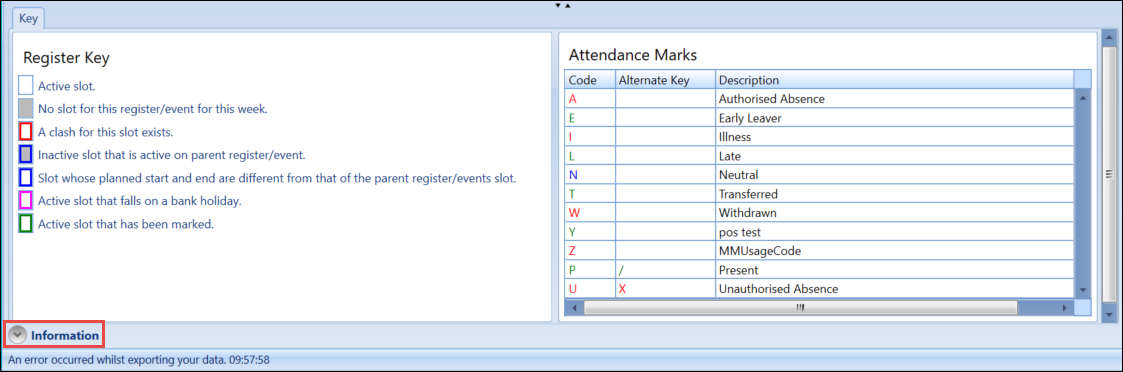Click the outer panel scroll down arrow
The height and width of the screenshot is (372, 1123).
[1109, 314]
